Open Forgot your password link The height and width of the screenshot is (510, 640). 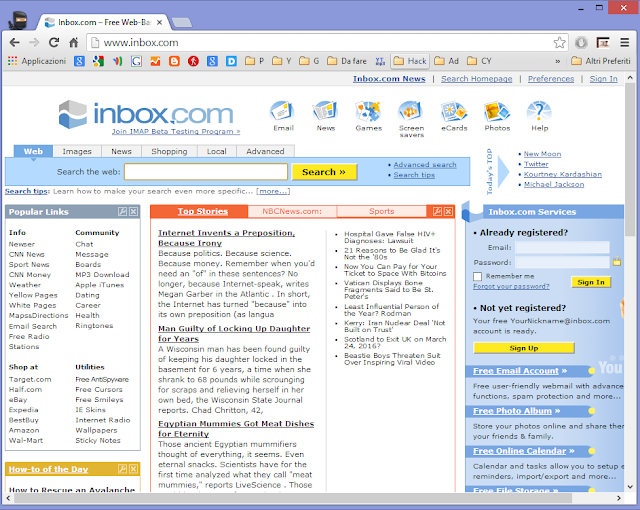(511, 286)
